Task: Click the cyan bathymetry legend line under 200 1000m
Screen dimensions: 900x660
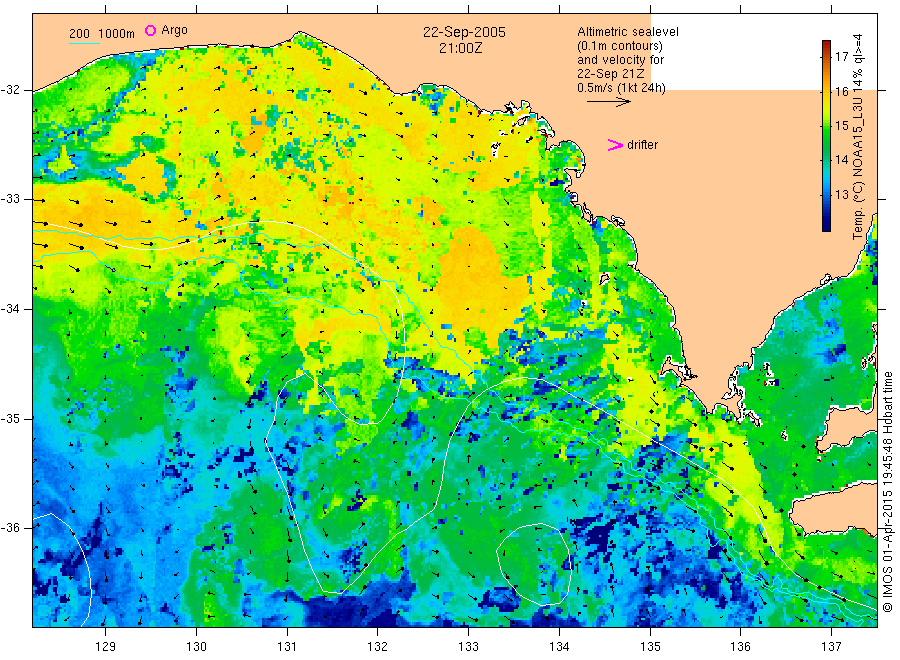Action: tap(84, 44)
